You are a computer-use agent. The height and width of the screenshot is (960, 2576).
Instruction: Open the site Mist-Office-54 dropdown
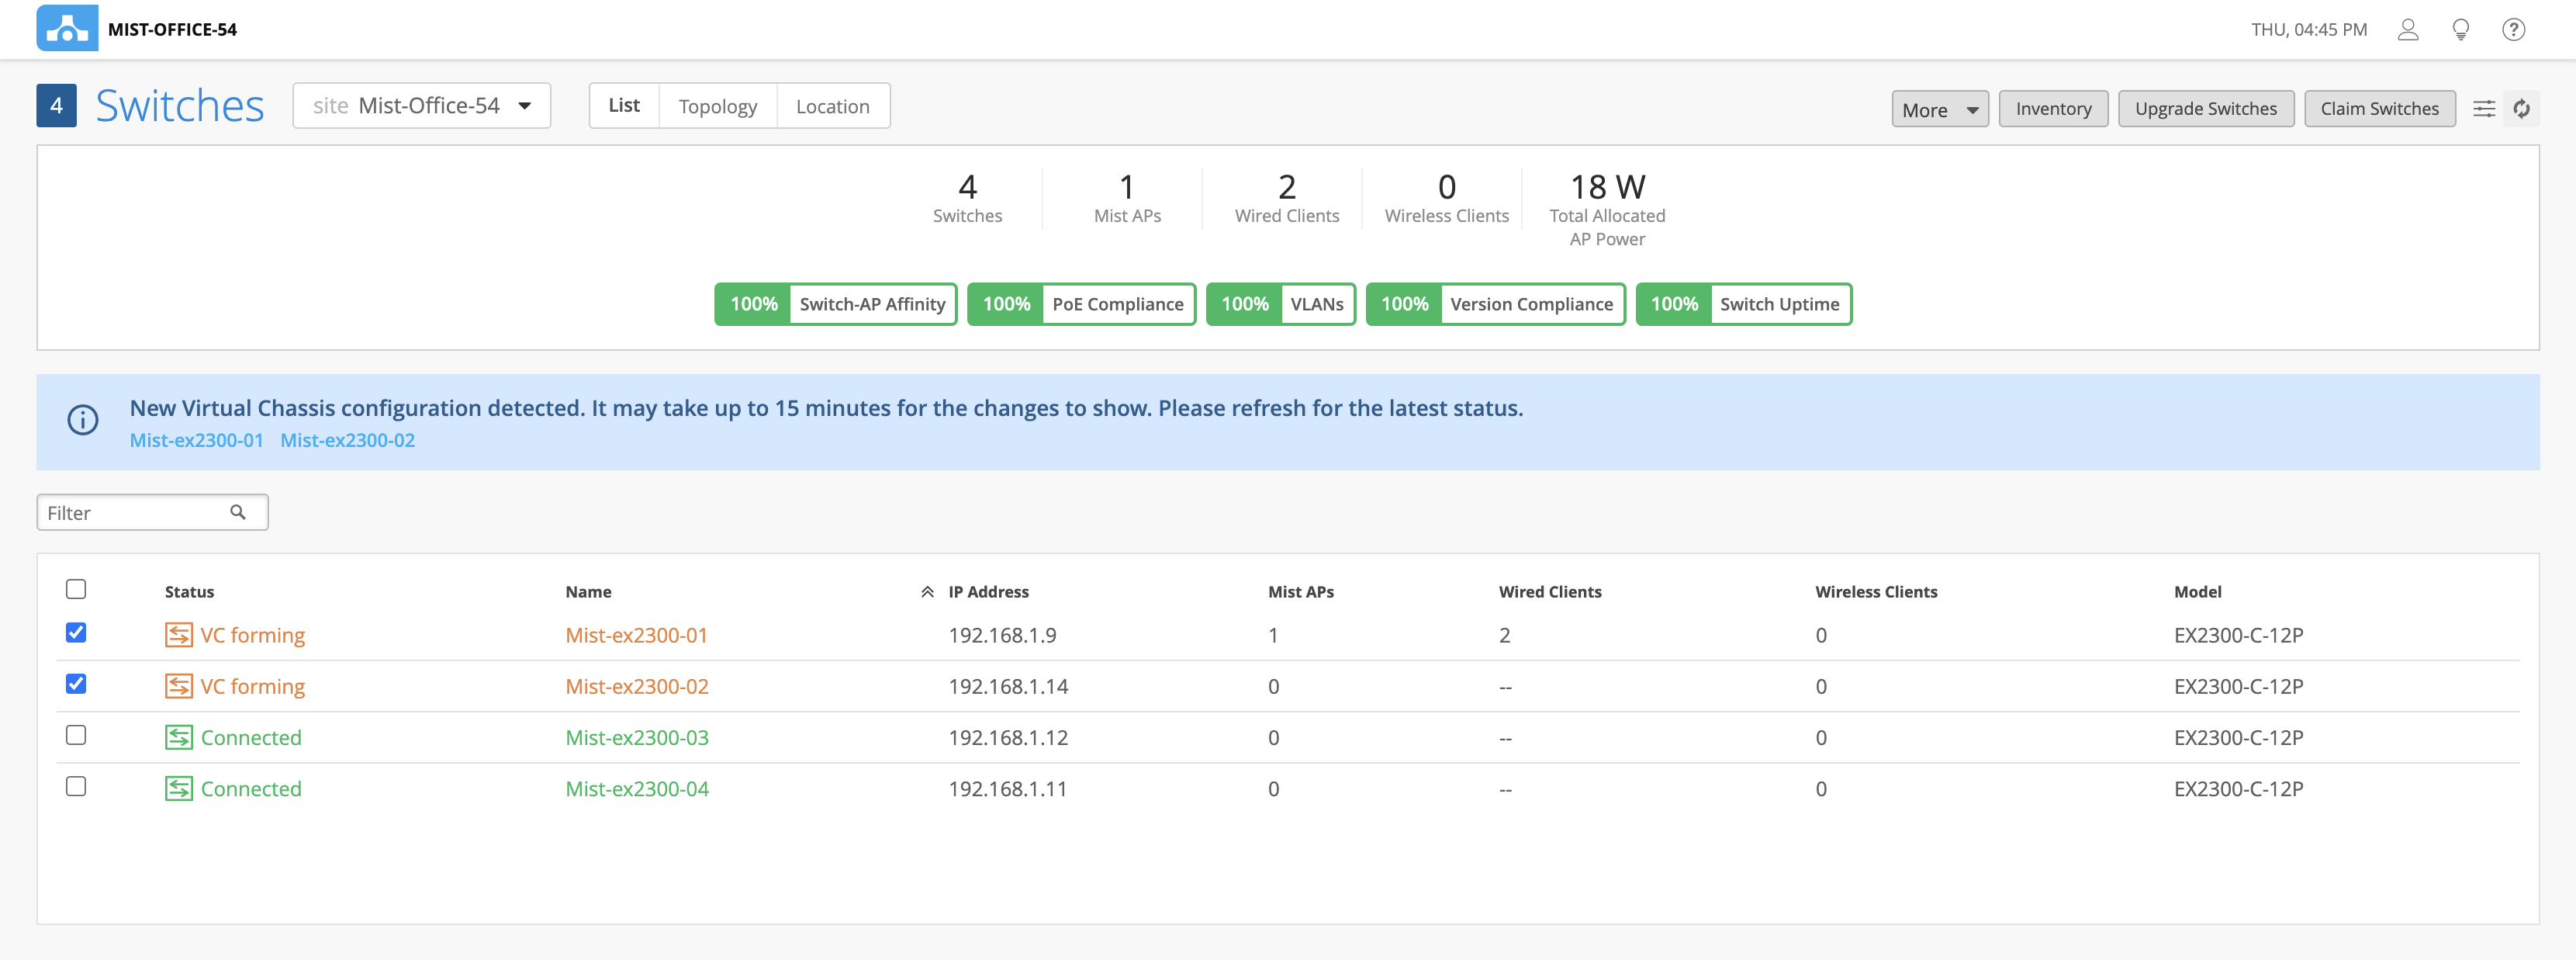[421, 106]
